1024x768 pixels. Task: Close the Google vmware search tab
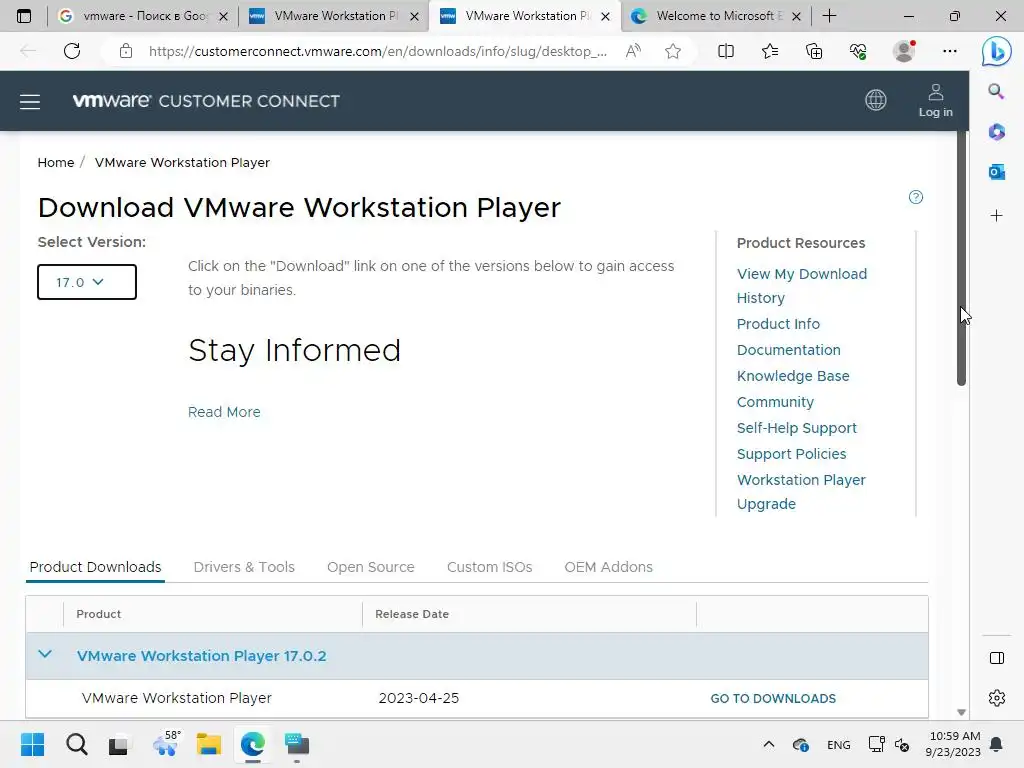[223, 16]
